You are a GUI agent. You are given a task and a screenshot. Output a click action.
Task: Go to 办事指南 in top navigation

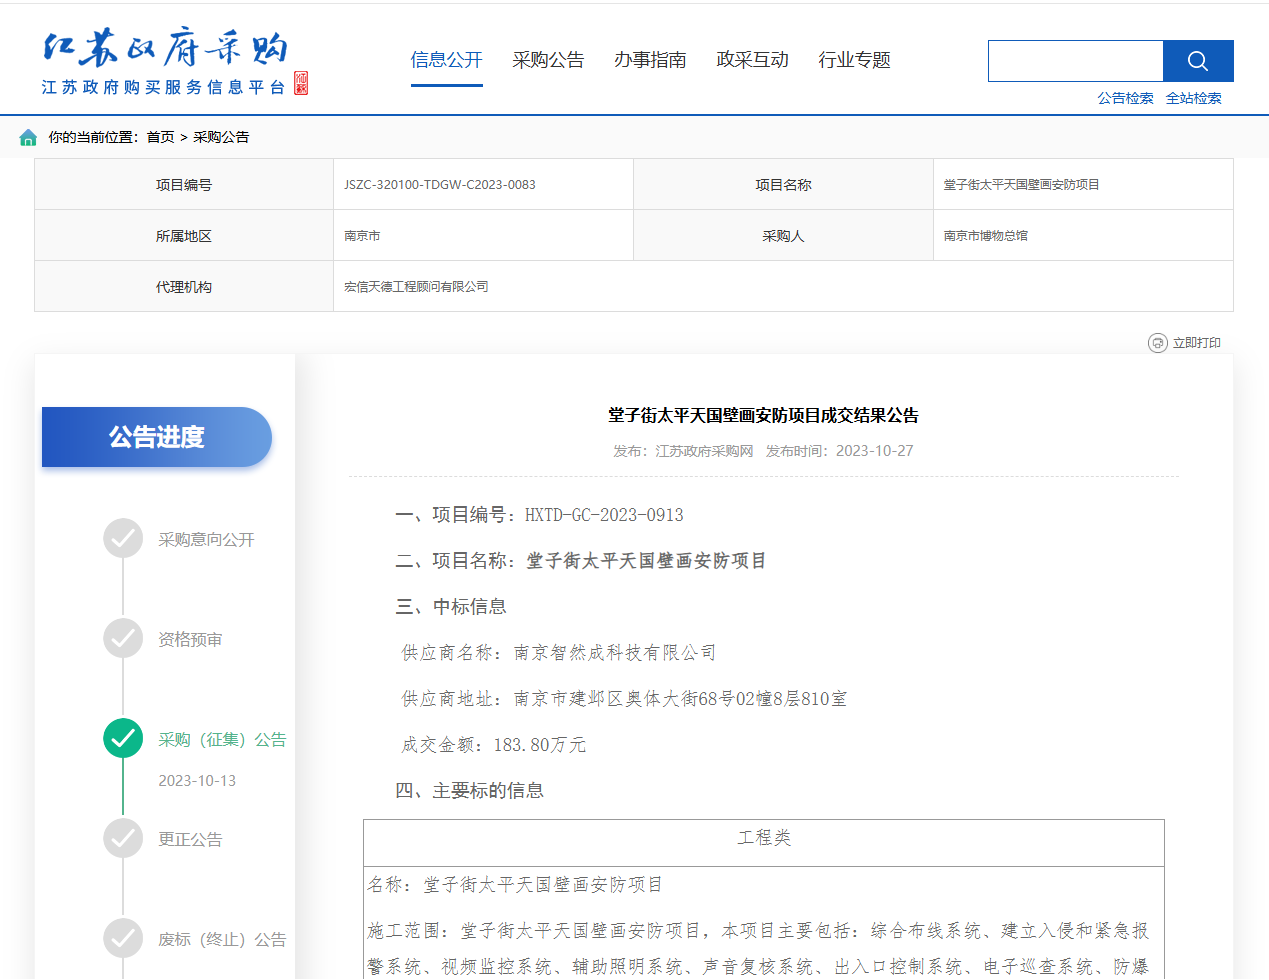point(650,60)
